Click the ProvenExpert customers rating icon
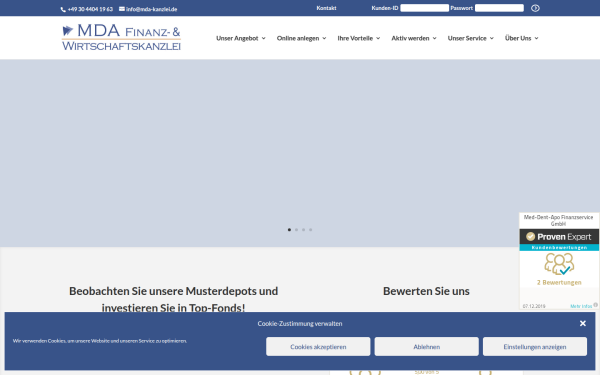600x375 pixels. 559,264
